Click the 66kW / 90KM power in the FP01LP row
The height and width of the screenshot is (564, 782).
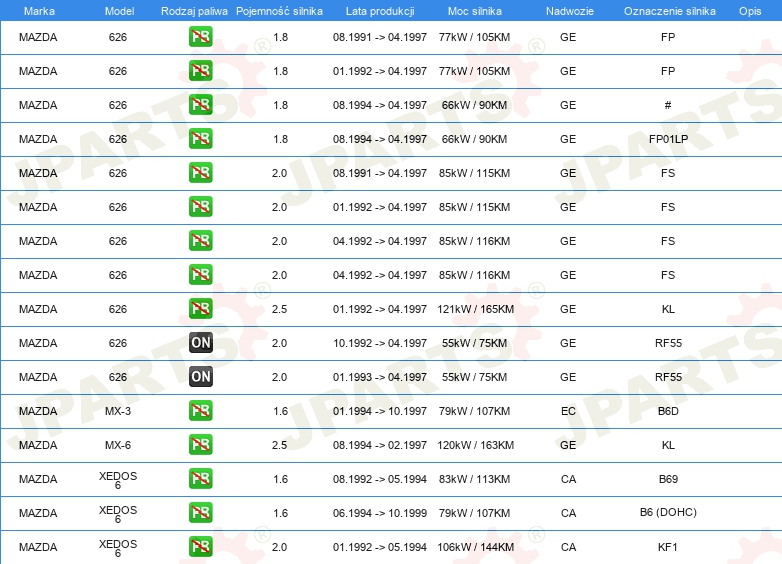coord(474,139)
